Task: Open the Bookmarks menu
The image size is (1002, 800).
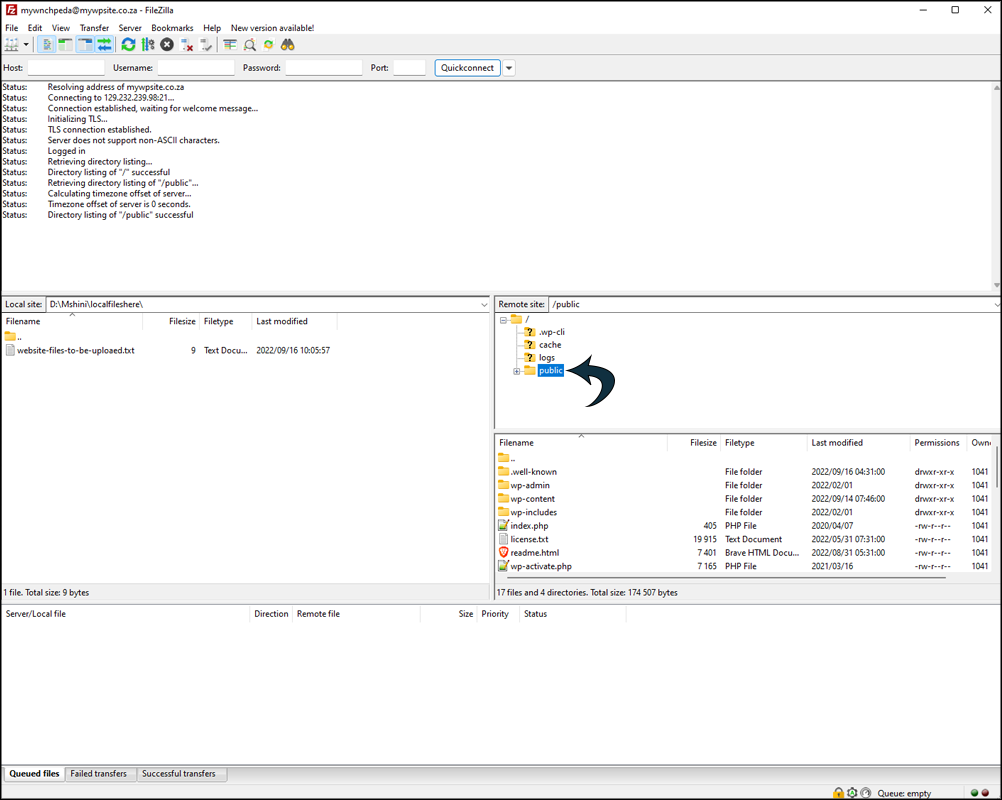Action: [172, 28]
